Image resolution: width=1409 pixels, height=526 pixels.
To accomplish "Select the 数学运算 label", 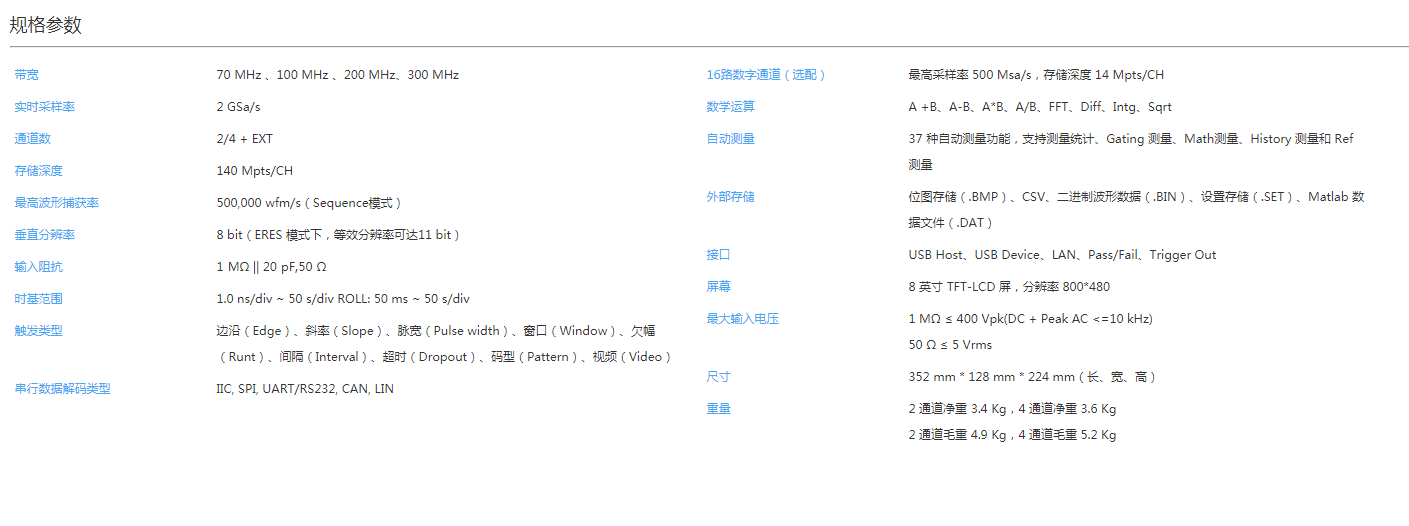I will pos(731,107).
